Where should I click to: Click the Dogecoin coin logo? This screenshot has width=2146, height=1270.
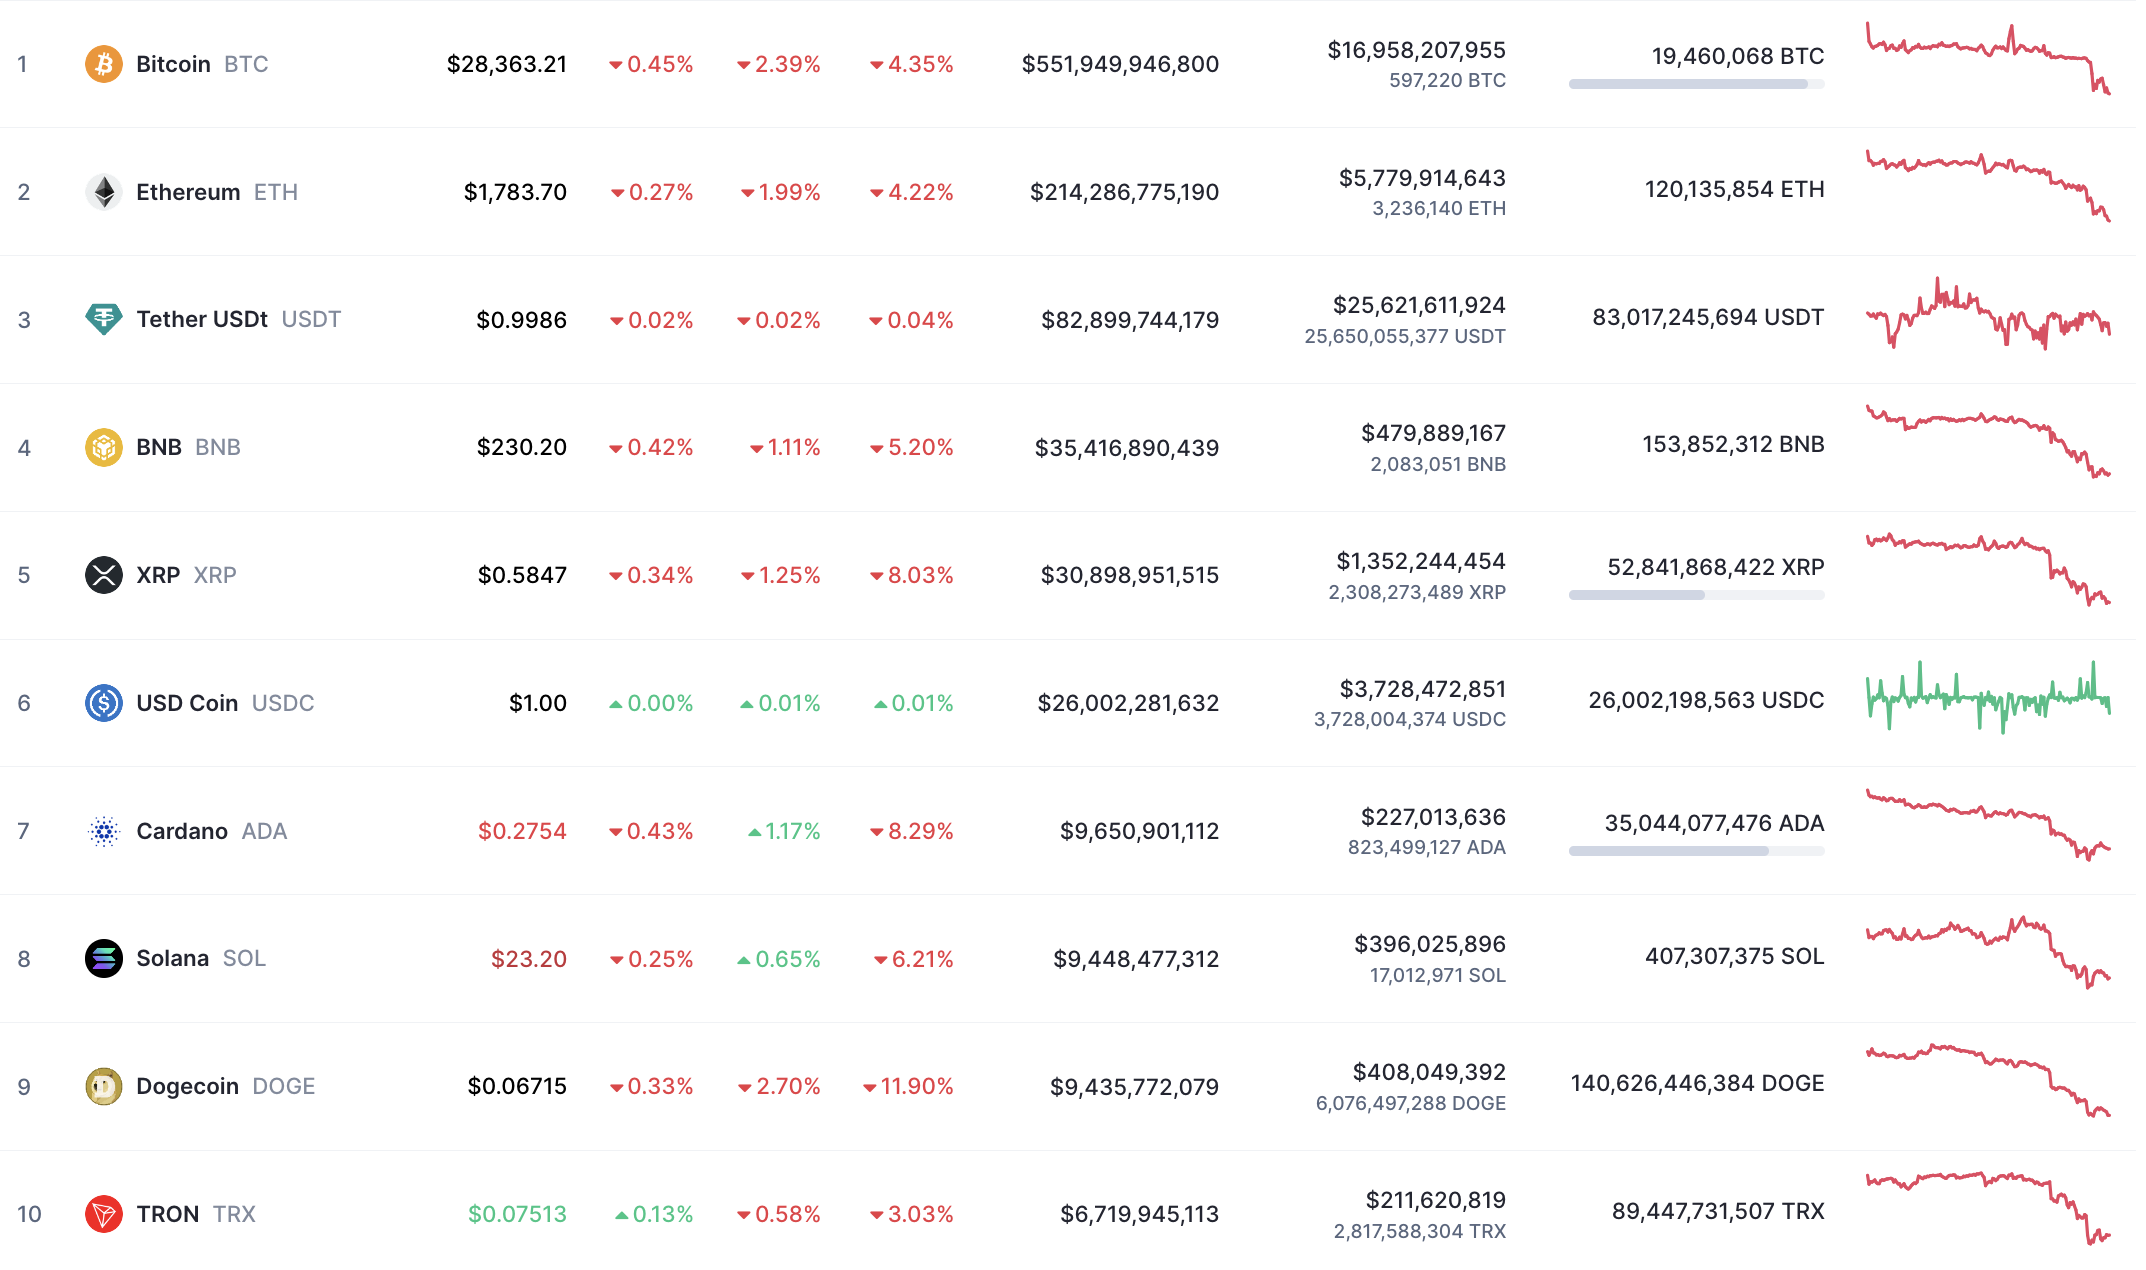[x=103, y=1086]
